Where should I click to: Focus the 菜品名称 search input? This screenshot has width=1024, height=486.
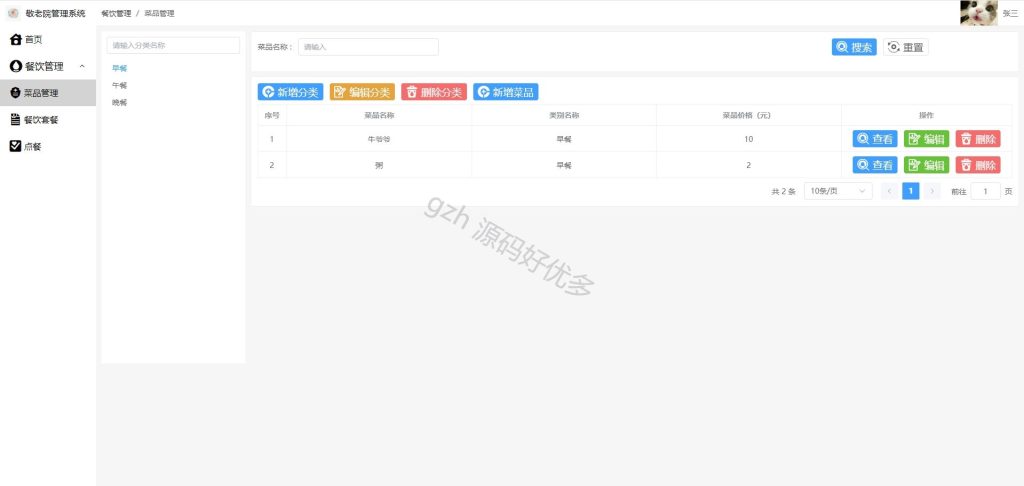coord(368,46)
